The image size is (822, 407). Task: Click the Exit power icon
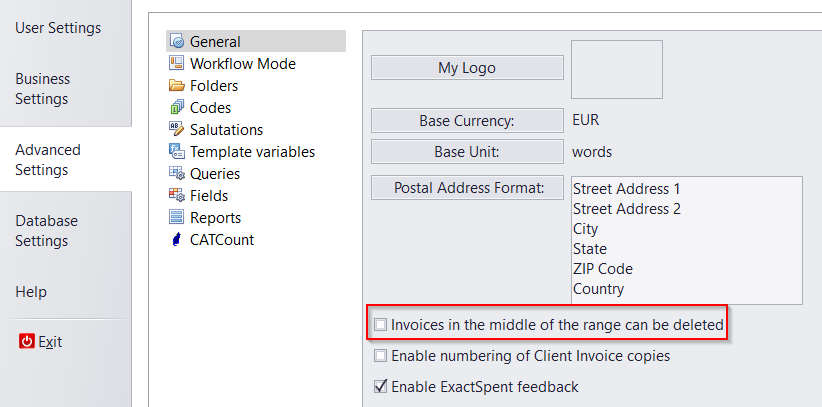[x=27, y=341]
